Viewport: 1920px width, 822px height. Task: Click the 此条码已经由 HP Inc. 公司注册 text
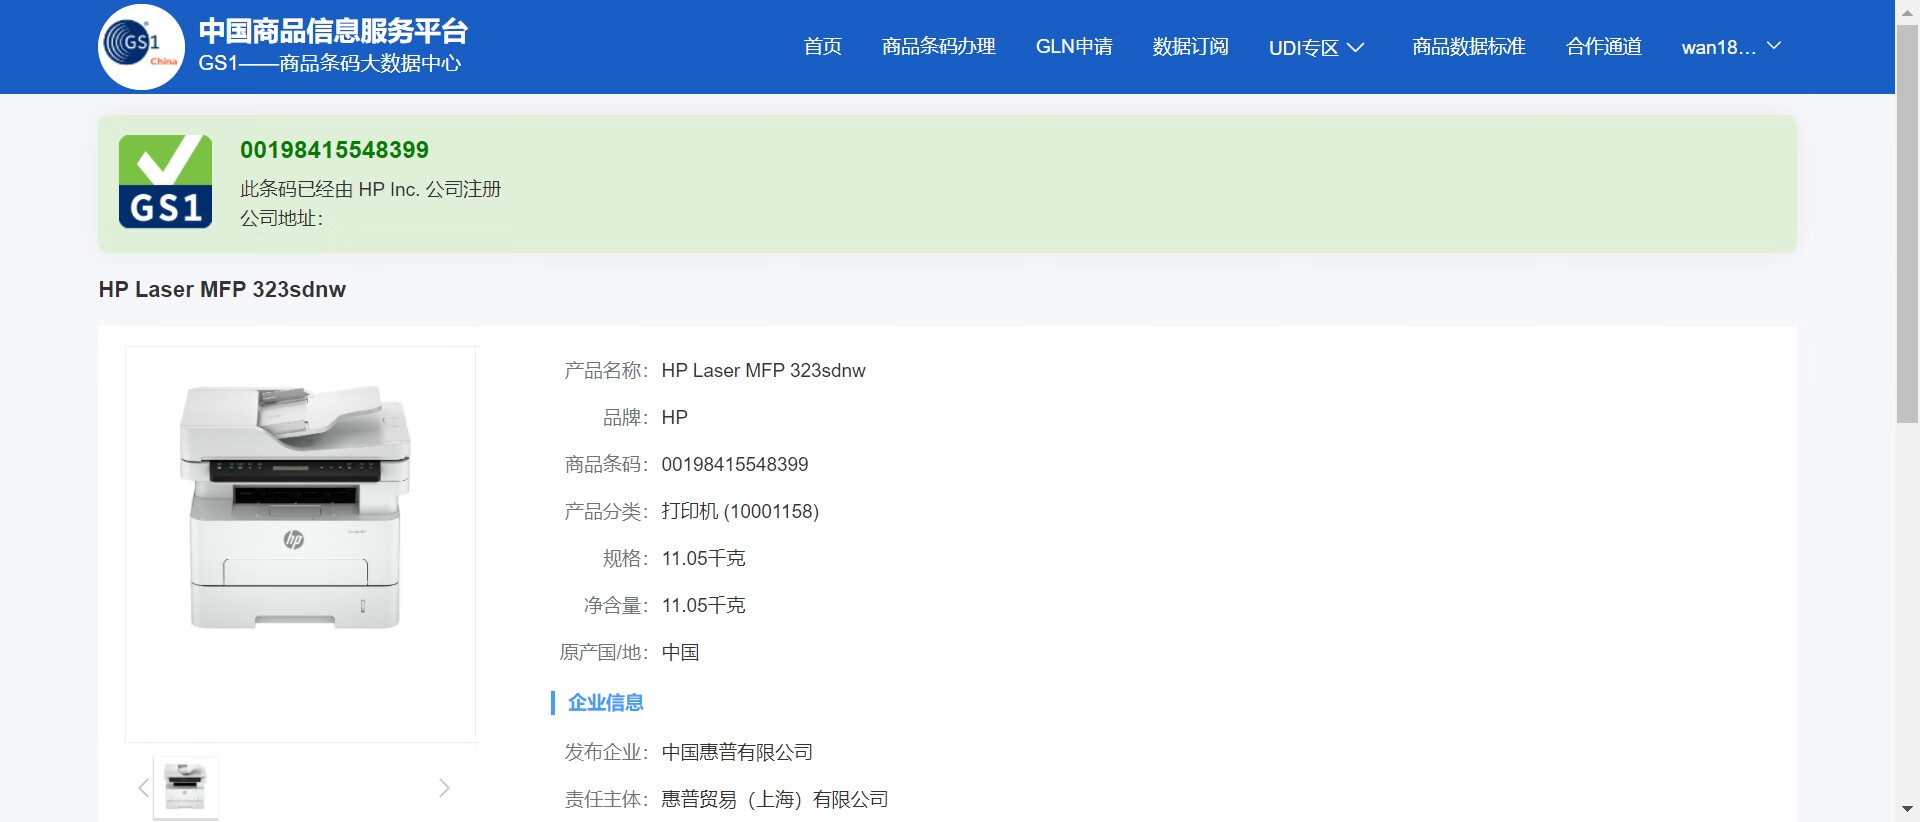(x=370, y=189)
